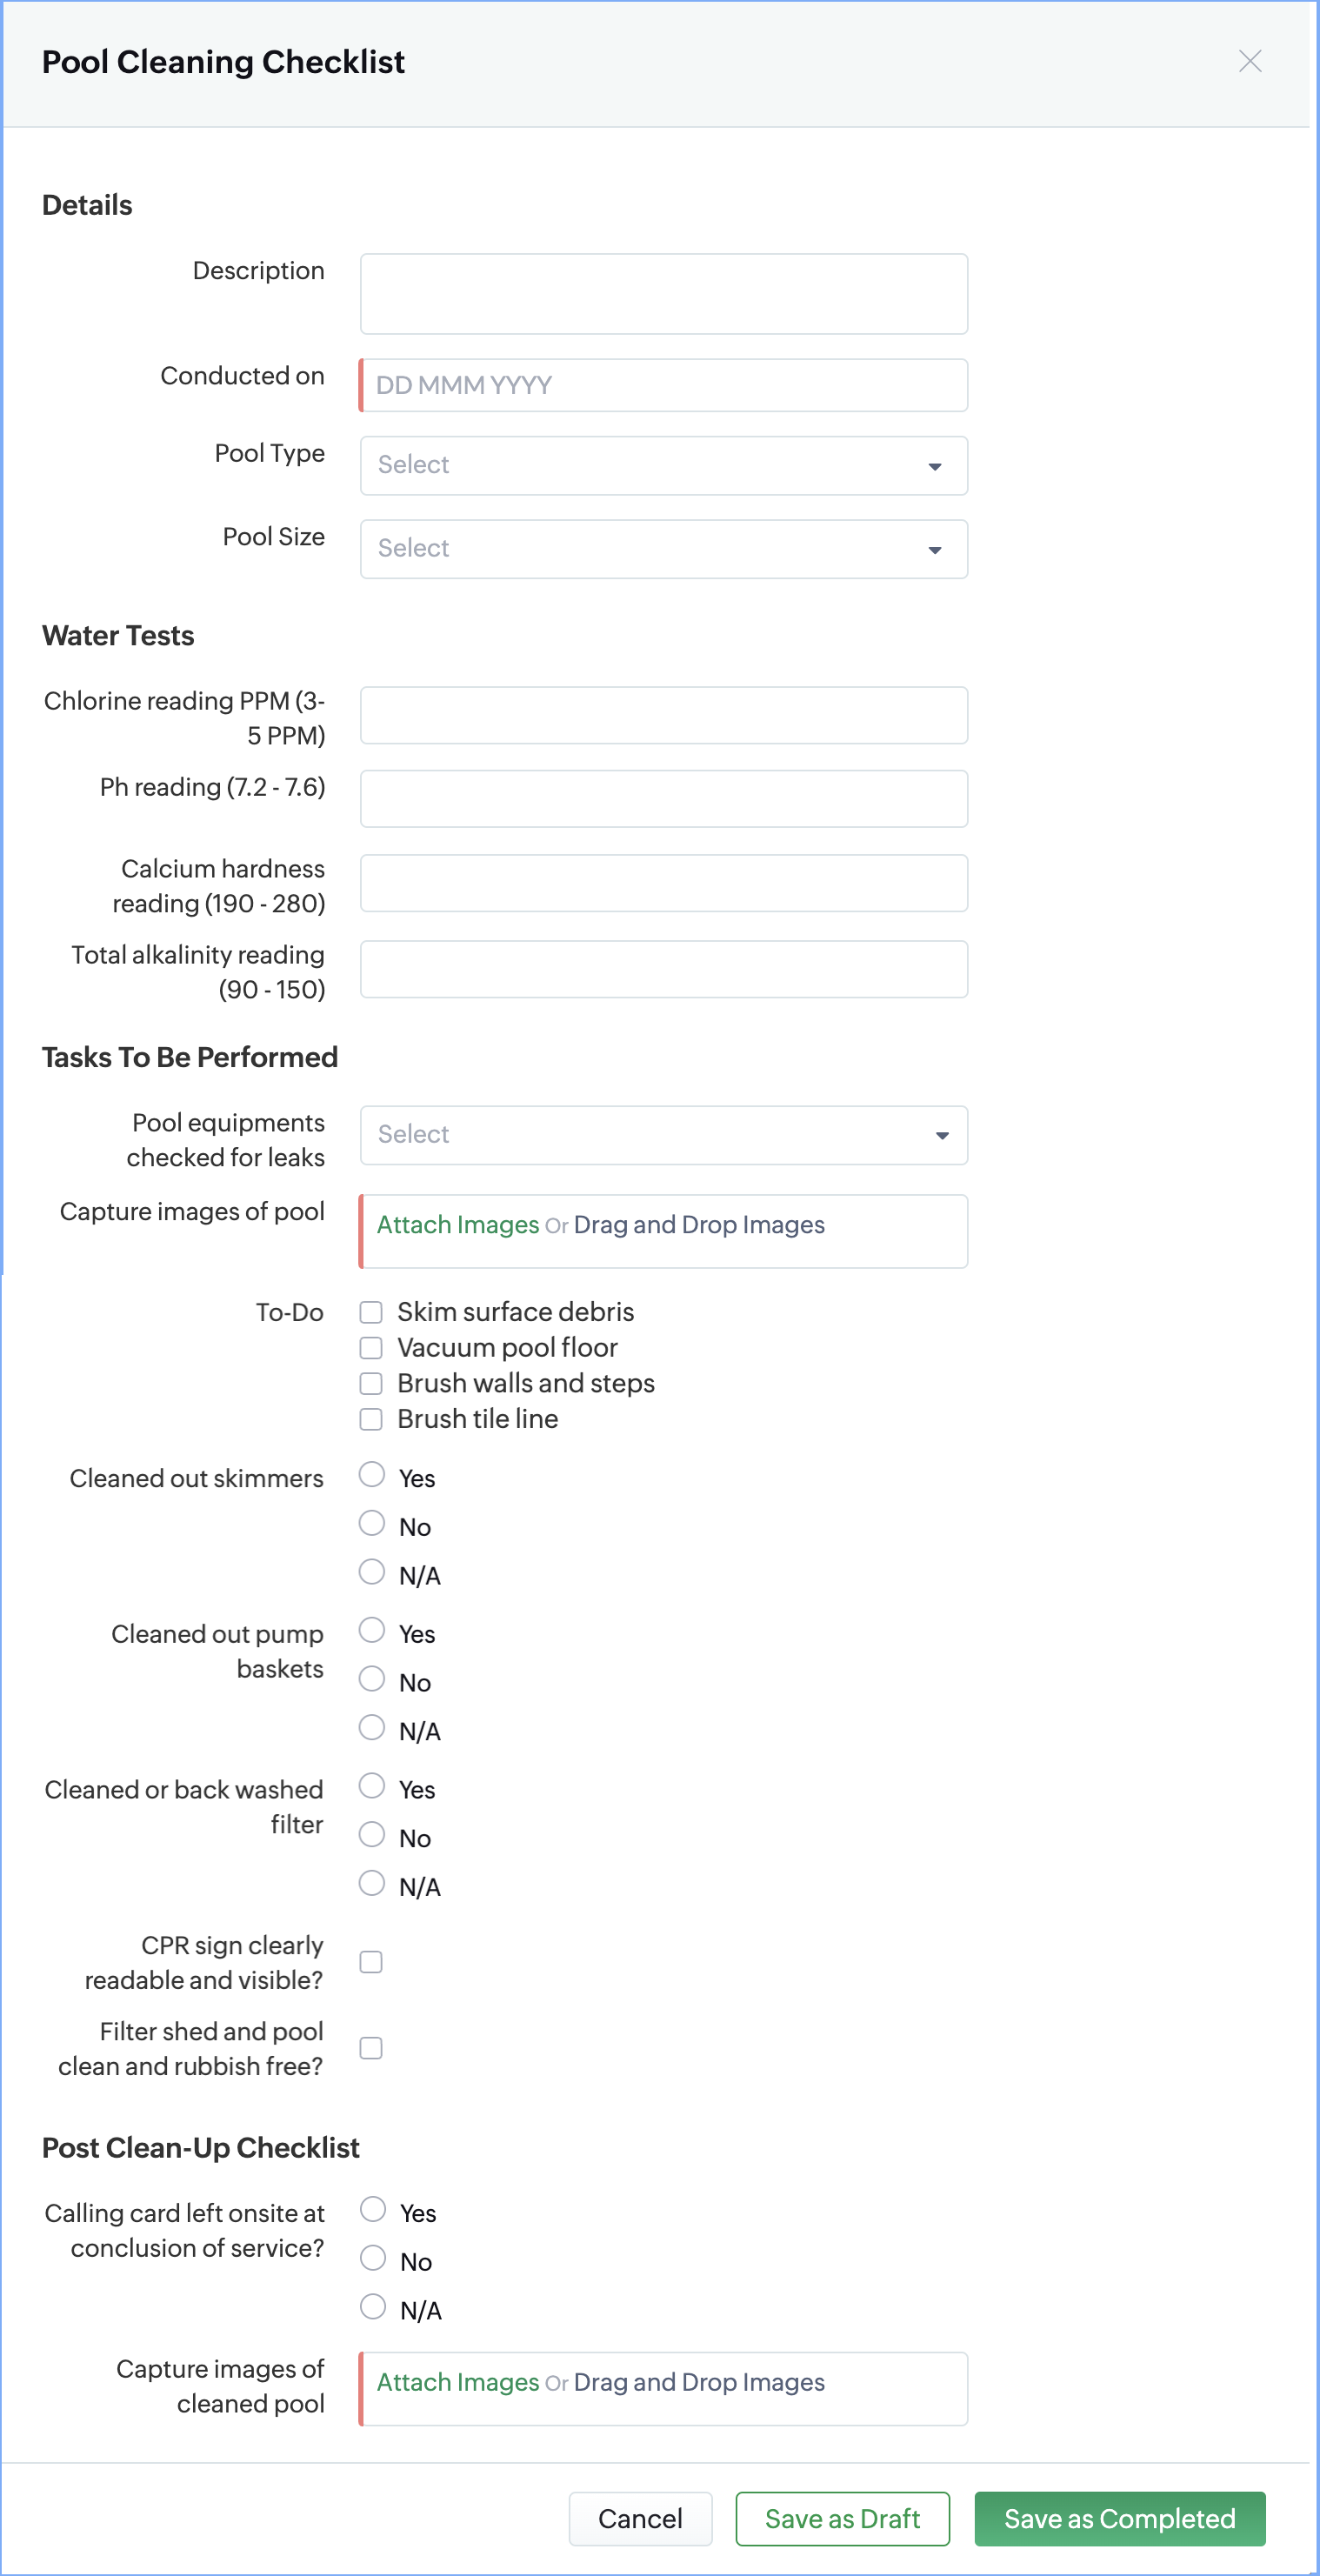Close the Pool Cleaning Checklist dialog
Screen dimensions: 1320x2576
click(1249, 62)
